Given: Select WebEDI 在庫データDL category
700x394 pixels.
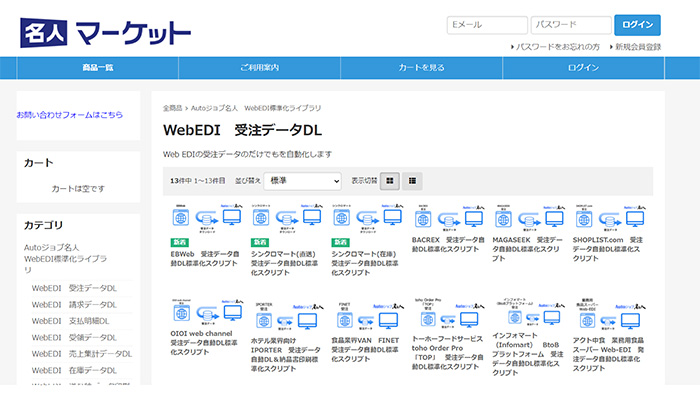Looking at the screenshot, I should [74, 370].
